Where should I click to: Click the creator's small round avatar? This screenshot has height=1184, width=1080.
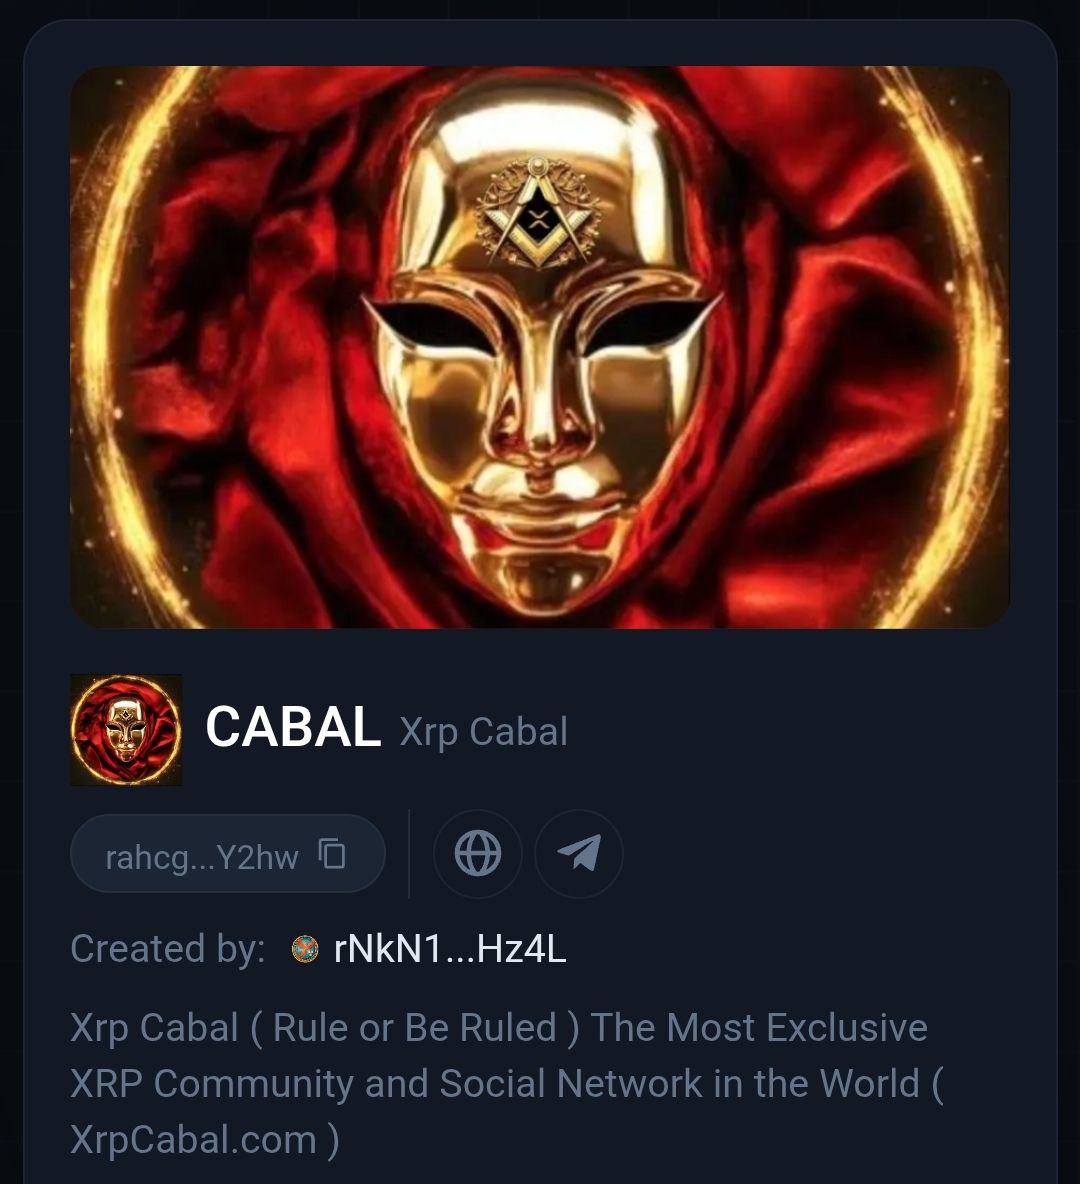(305, 949)
